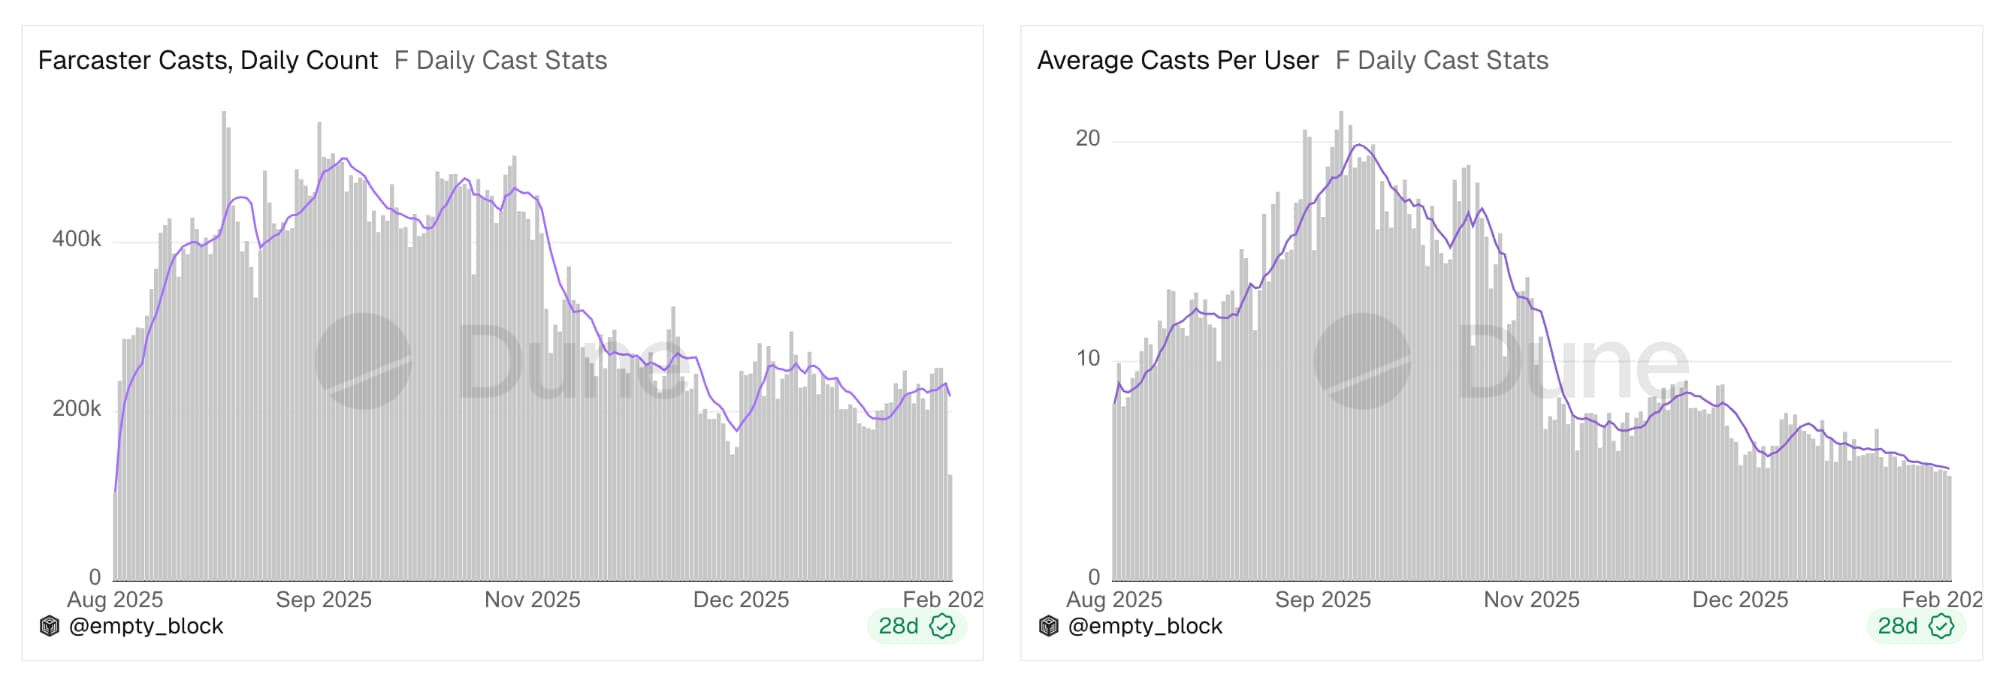The image size is (2000, 689).
Task: Click the Dune circle logo watermark in the Farcaster Casts chart
Action: pyautogui.click(x=363, y=361)
